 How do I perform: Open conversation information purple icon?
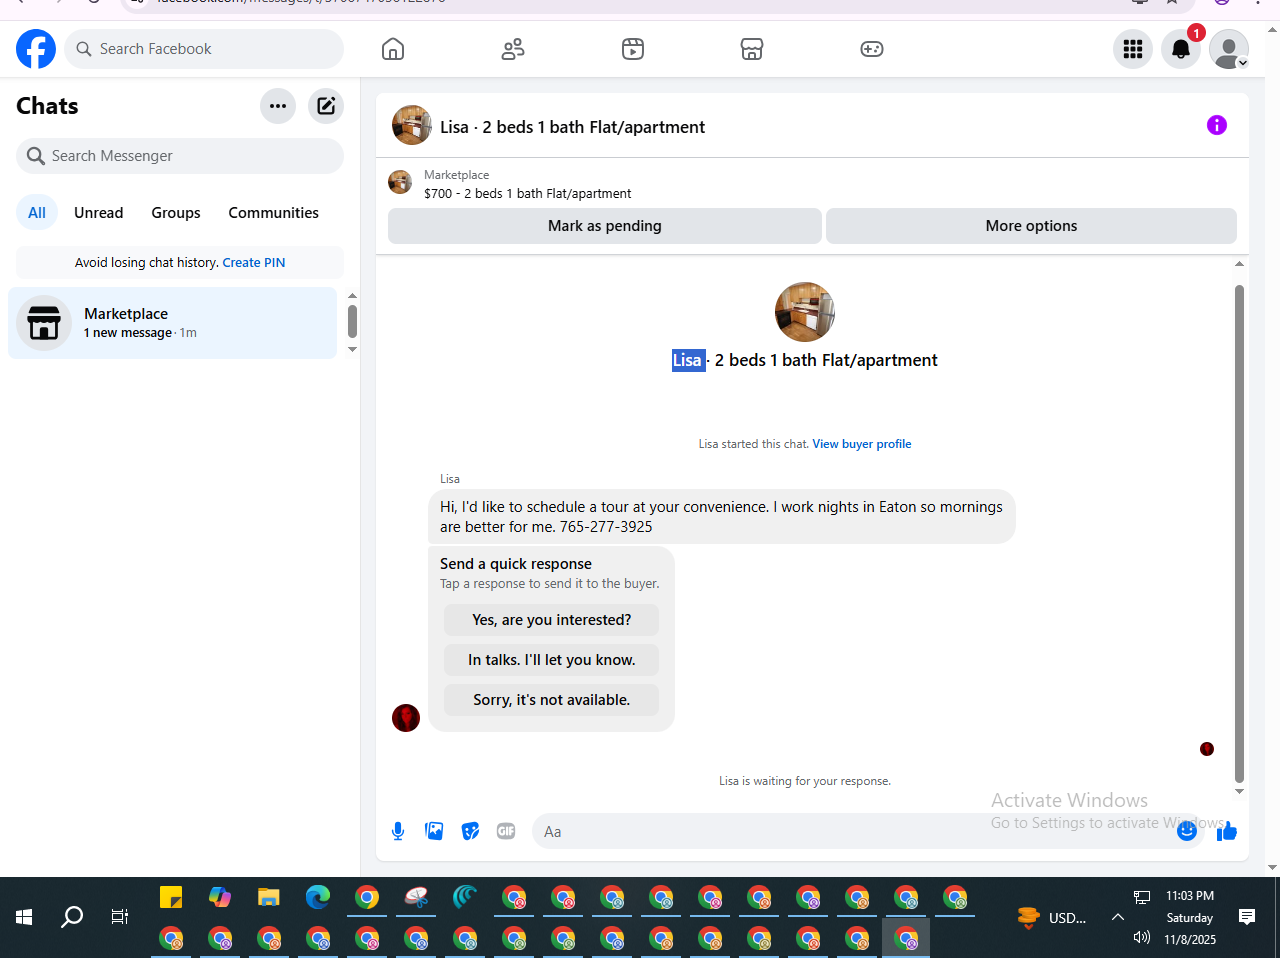click(x=1217, y=125)
